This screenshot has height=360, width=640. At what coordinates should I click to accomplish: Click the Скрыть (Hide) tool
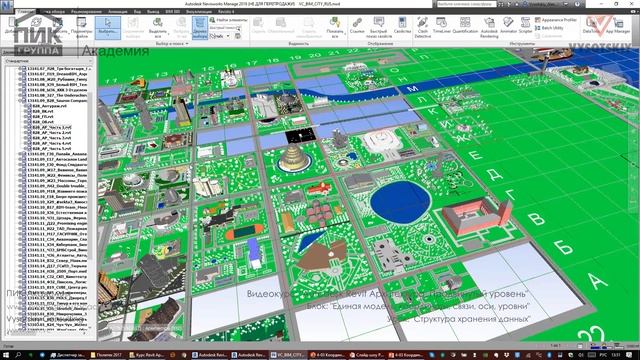(x=258, y=25)
